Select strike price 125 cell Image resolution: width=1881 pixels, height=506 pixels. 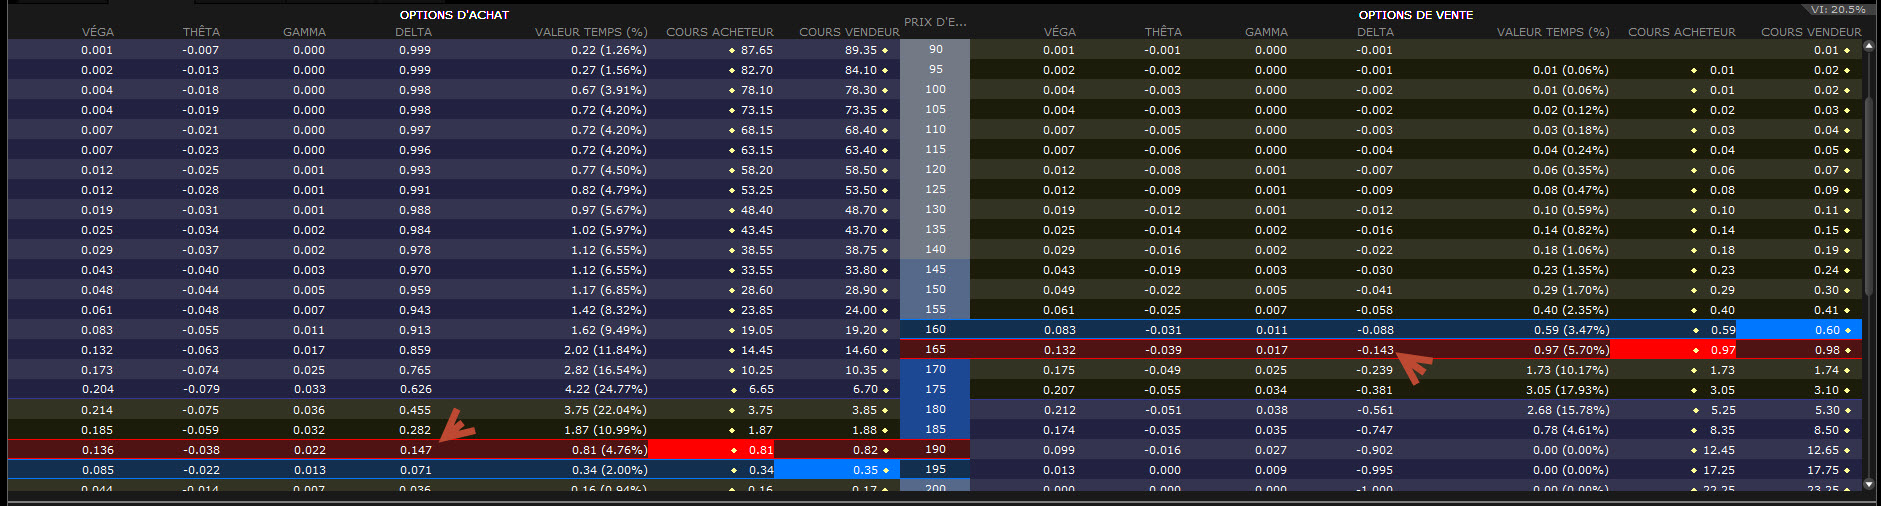[935, 189]
